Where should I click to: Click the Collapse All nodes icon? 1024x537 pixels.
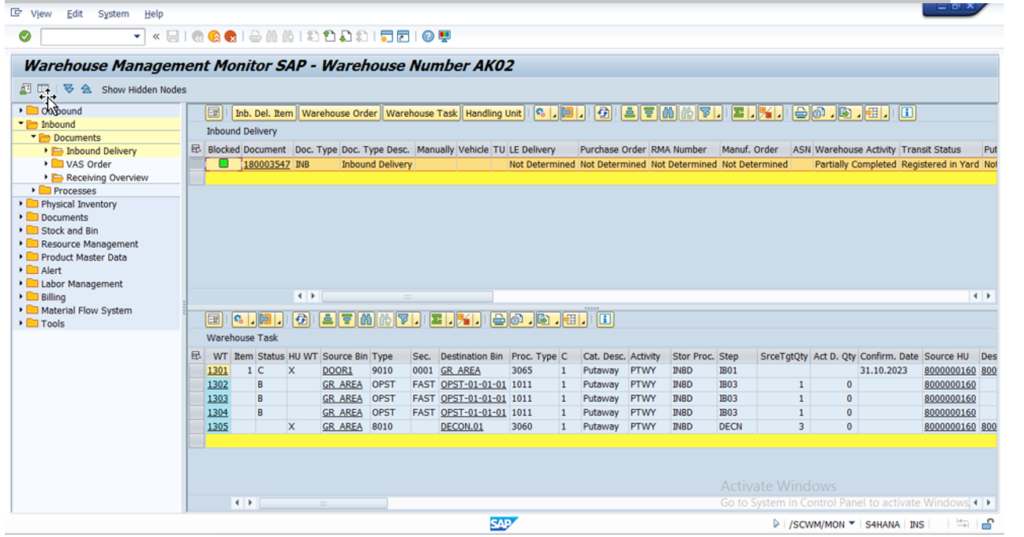tap(86, 89)
